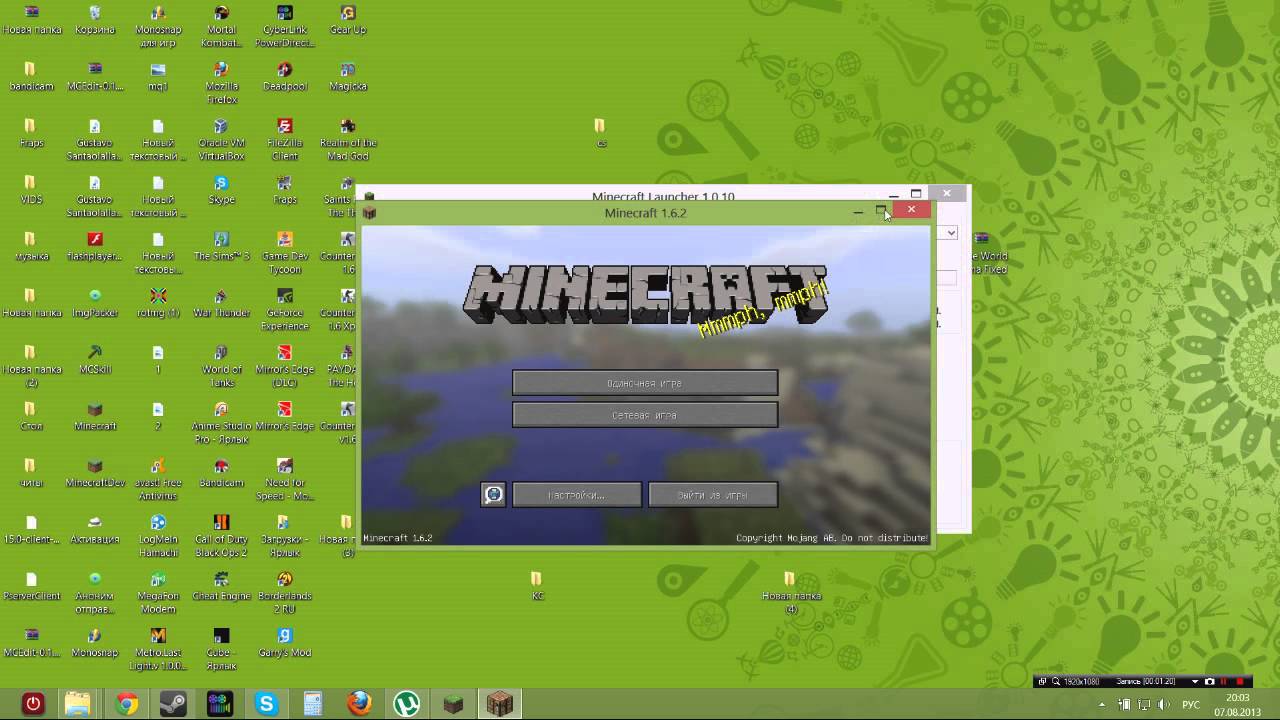Select the Game Dev Tycoon shortcut
This screenshot has width=1280, height=720.
(x=285, y=254)
